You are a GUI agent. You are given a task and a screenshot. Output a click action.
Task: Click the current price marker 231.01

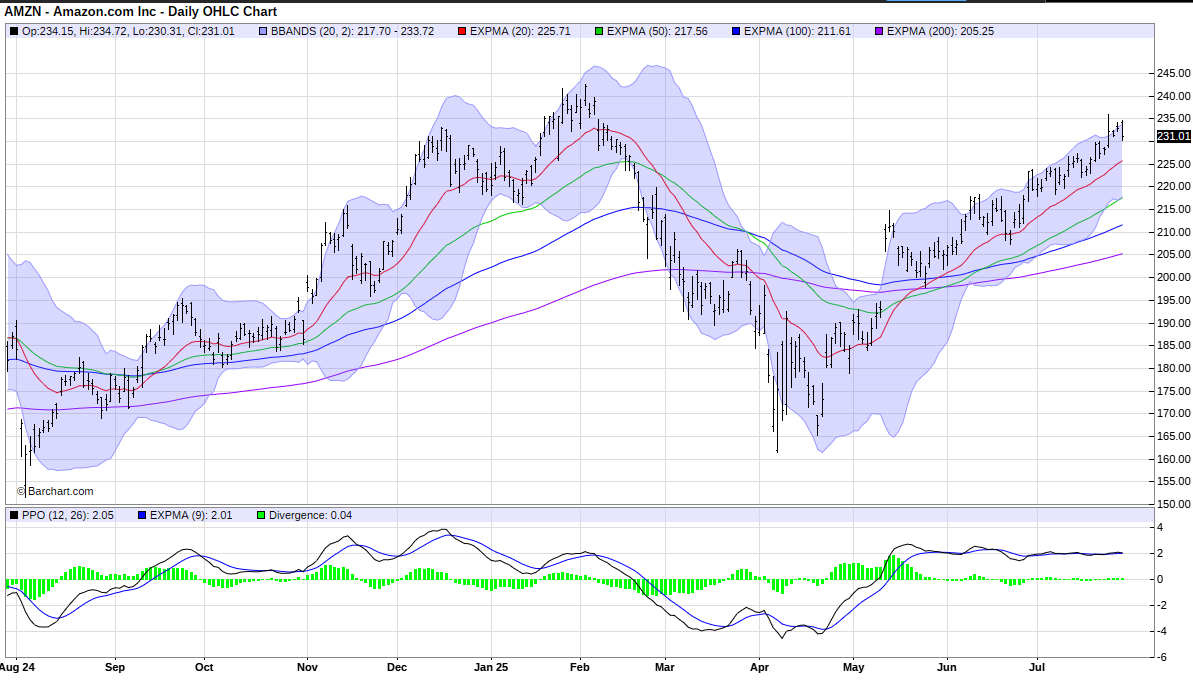(x=1173, y=136)
